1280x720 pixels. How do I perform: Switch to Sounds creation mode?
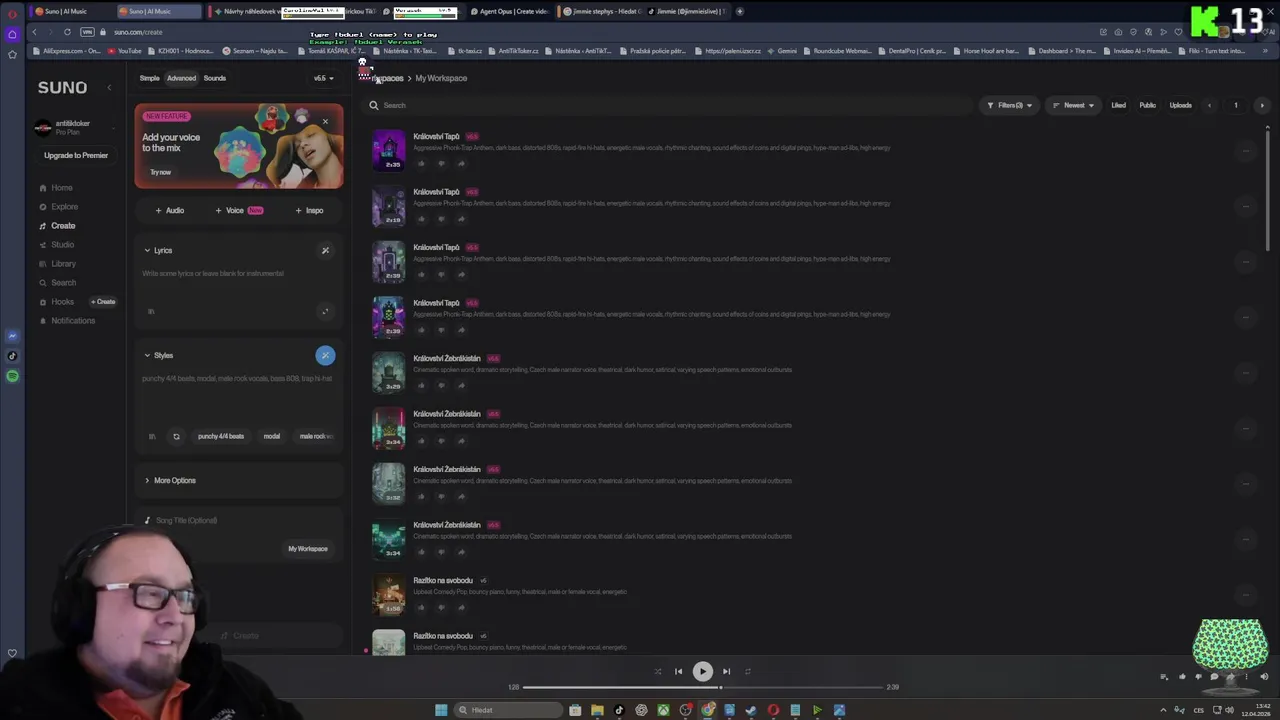215,78
